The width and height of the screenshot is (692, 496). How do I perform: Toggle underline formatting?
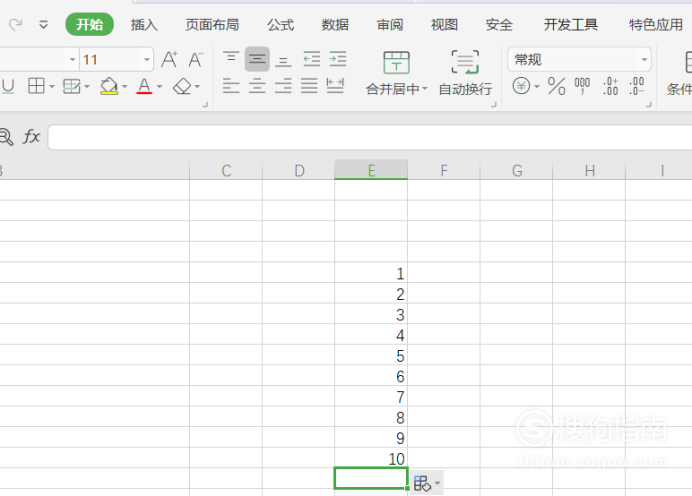(8, 86)
